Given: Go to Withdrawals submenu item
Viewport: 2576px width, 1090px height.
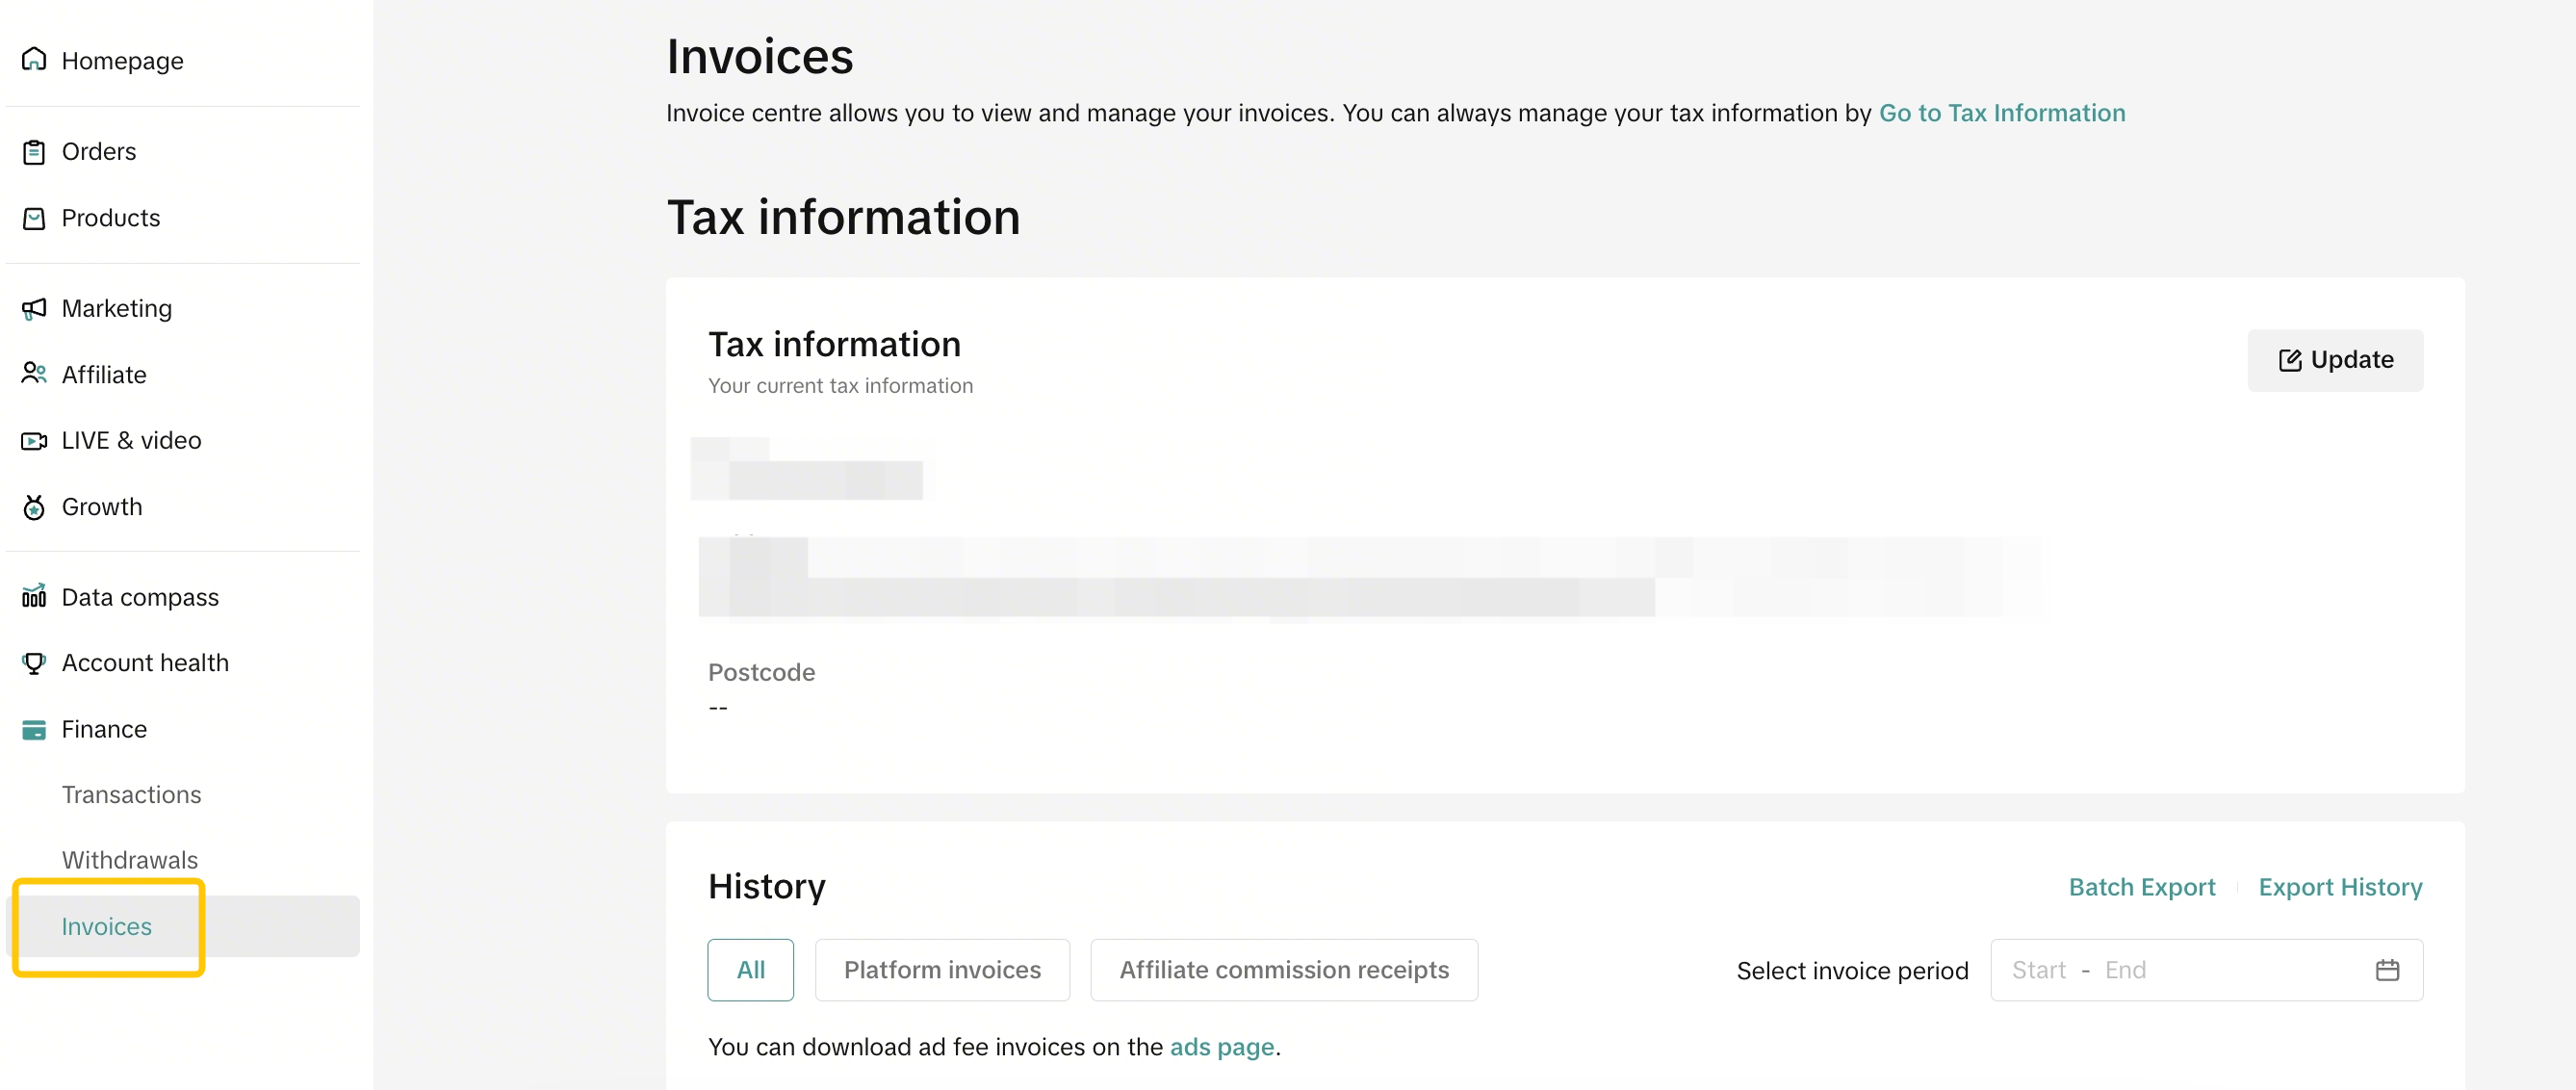Looking at the screenshot, I should (x=129, y=860).
